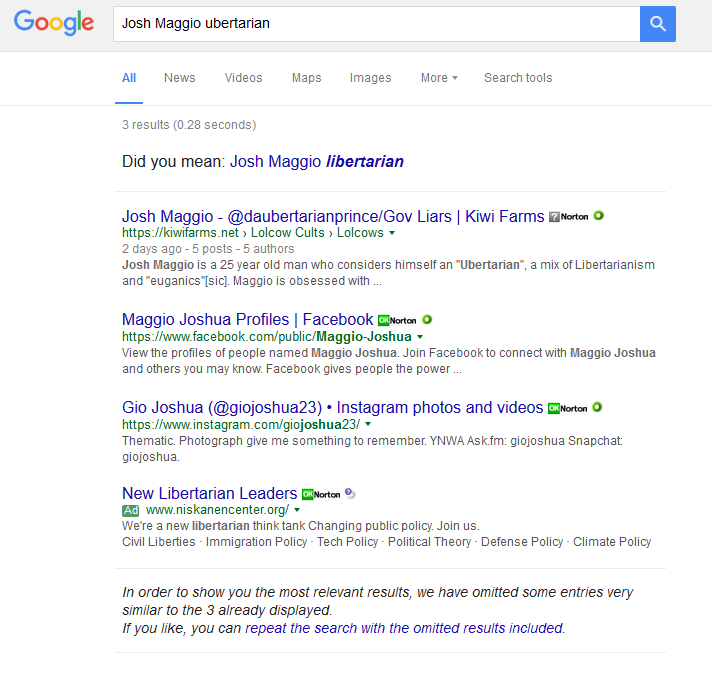Click the search query input field

(x=376, y=24)
